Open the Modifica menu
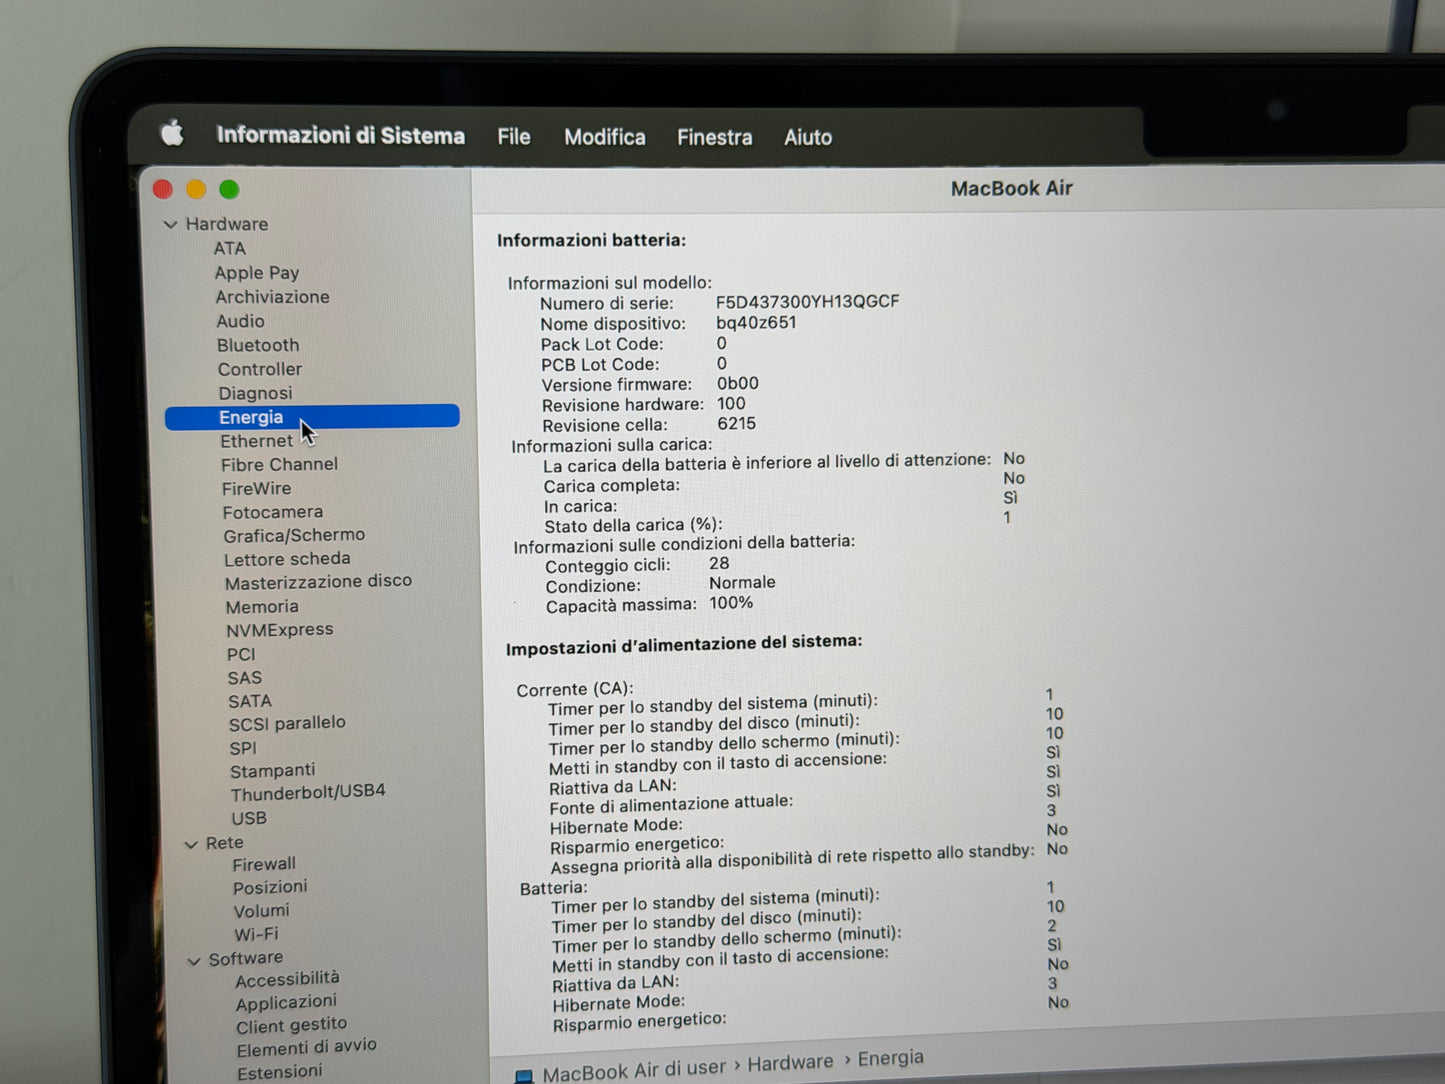 pyautogui.click(x=605, y=137)
